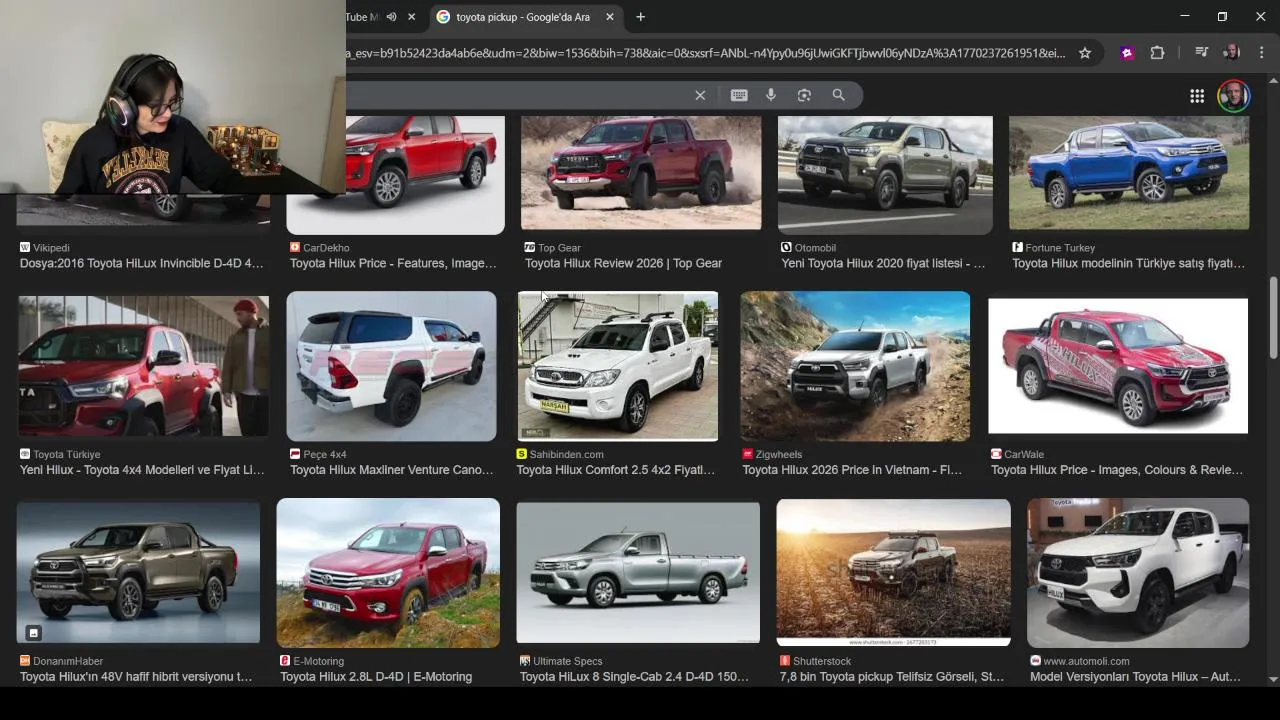The height and width of the screenshot is (720, 1280).
Task: Open the Shutterstock field pickup image
Action: (x=893, y=573)
